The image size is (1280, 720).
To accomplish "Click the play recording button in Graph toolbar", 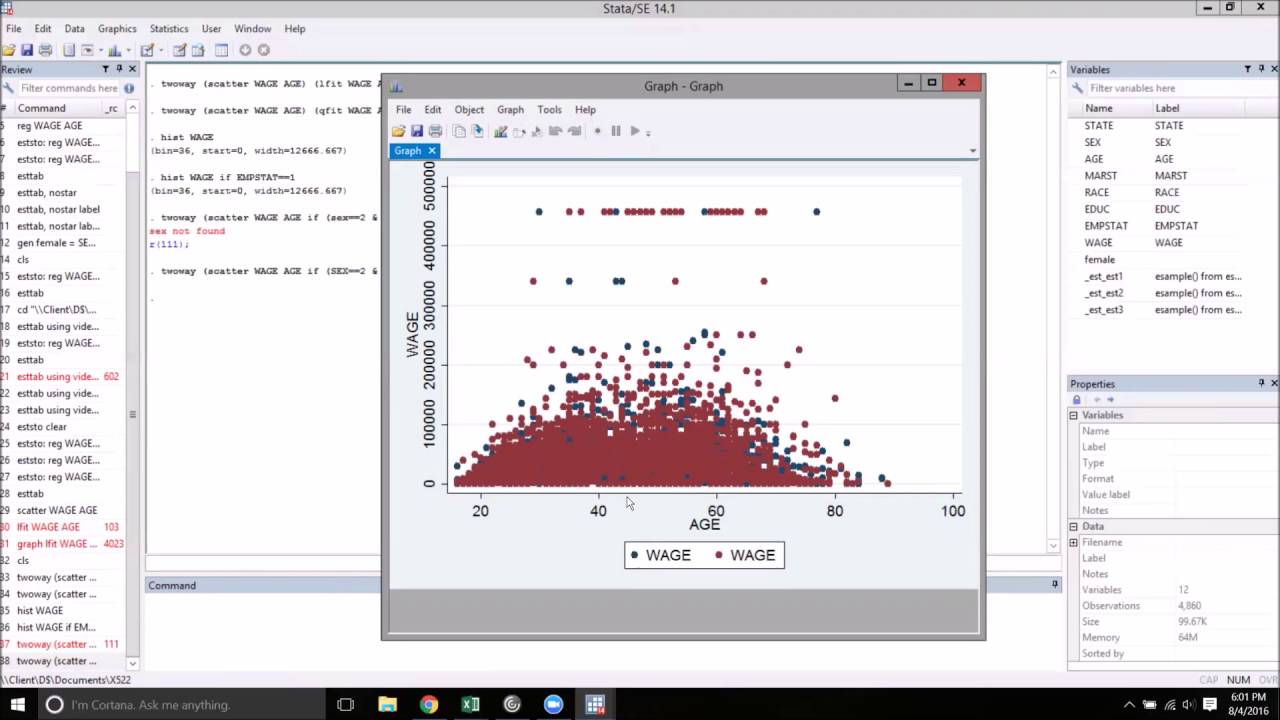I will (x=634, y=131).
